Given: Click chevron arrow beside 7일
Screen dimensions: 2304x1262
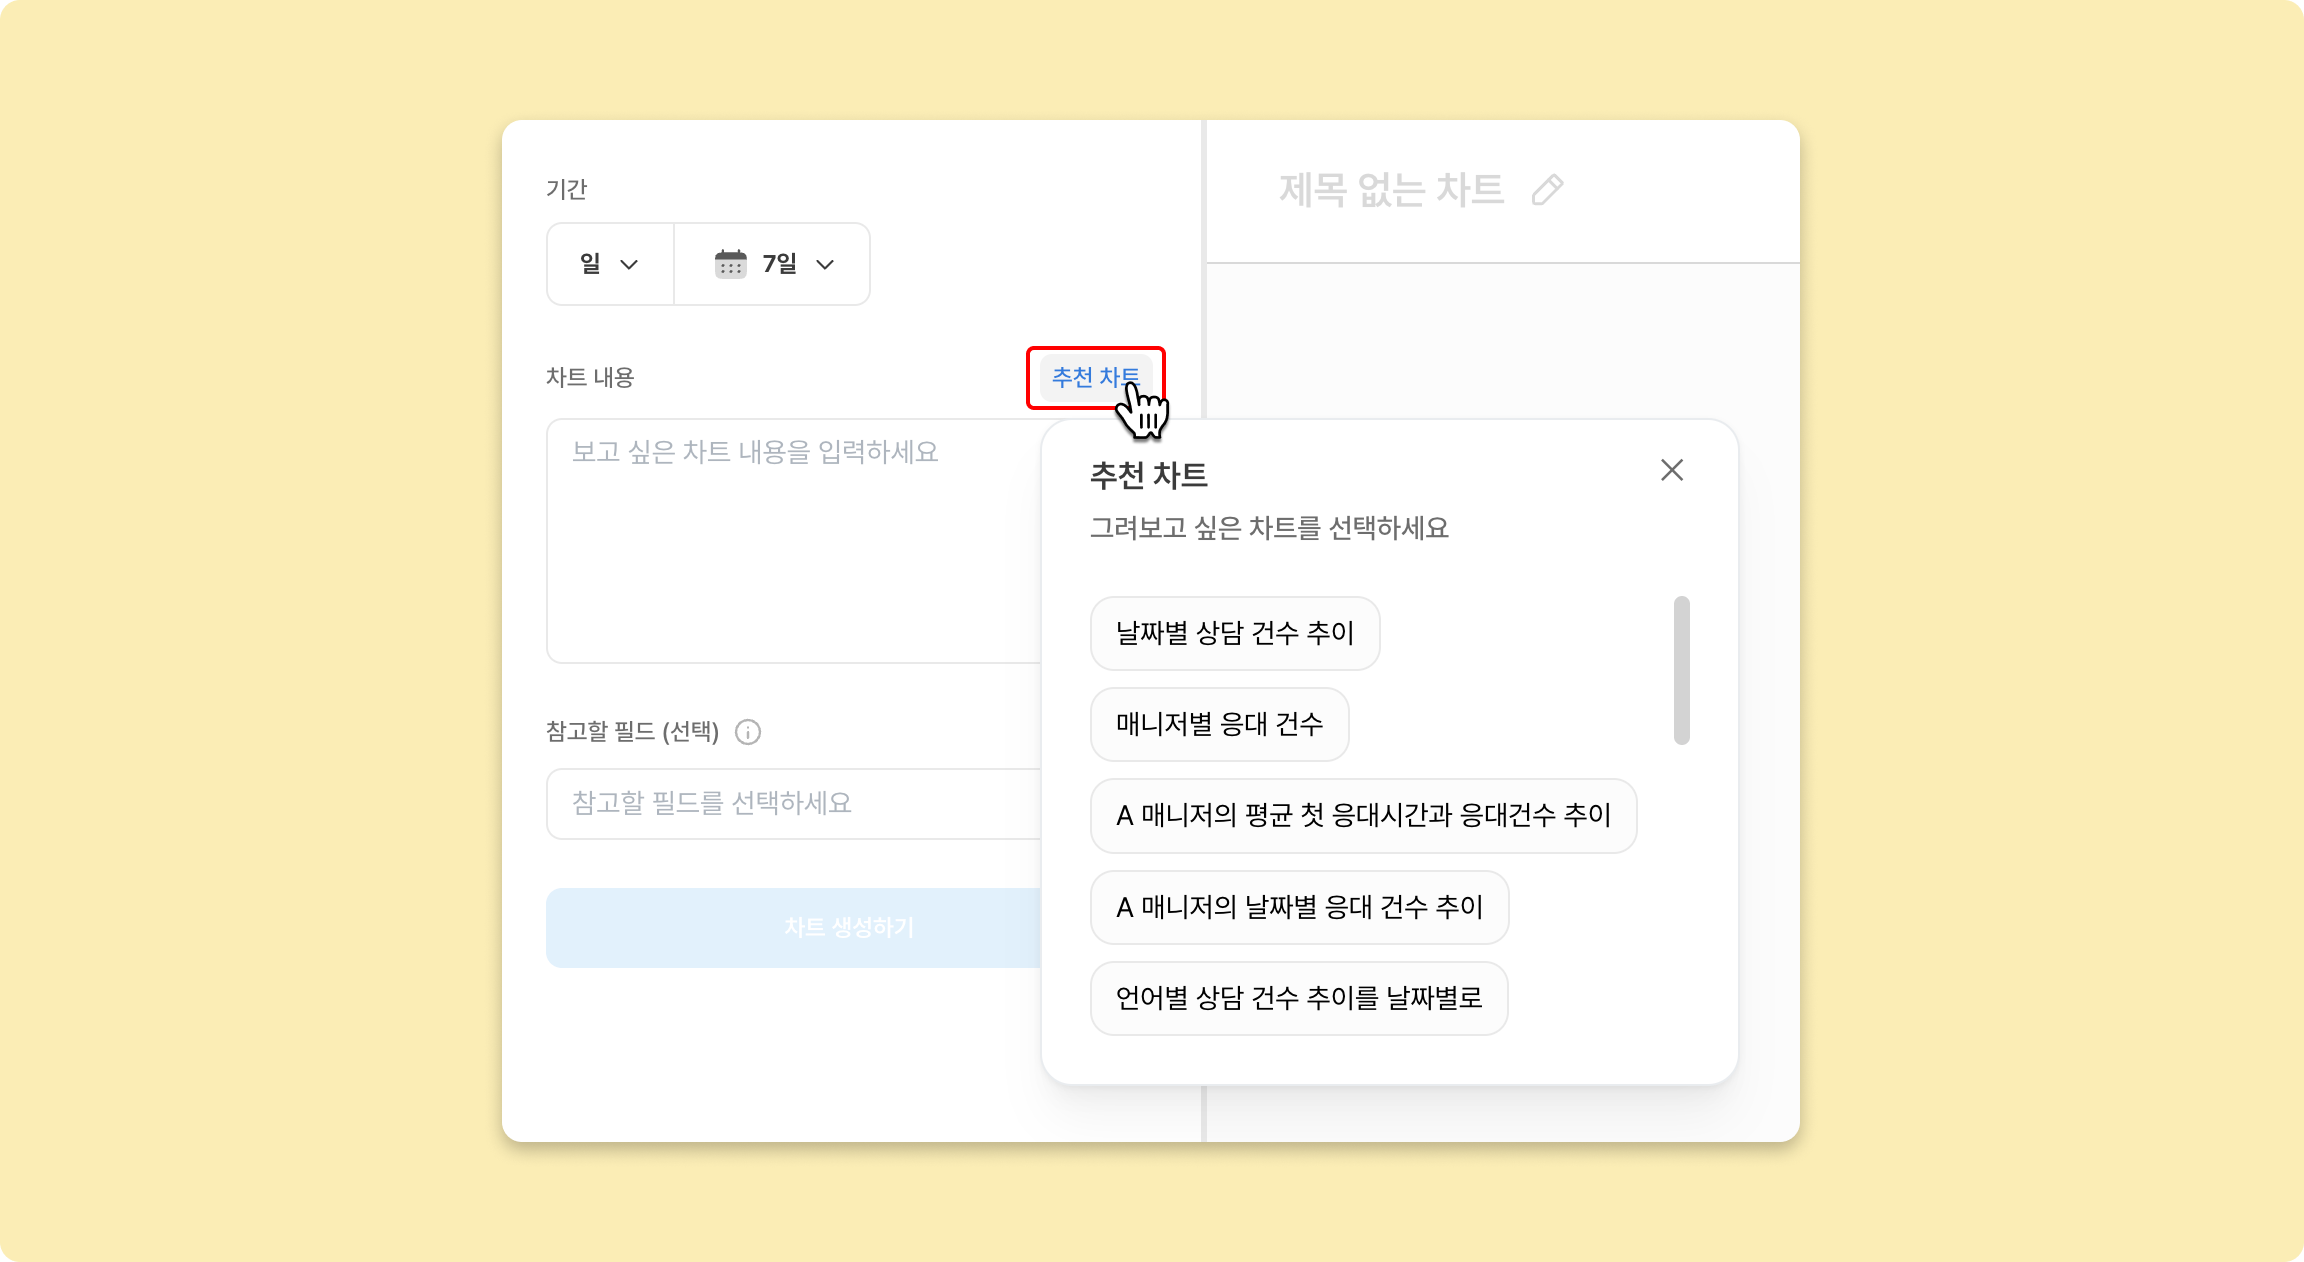Looking at the screenshot, I should tap(825, 265).
